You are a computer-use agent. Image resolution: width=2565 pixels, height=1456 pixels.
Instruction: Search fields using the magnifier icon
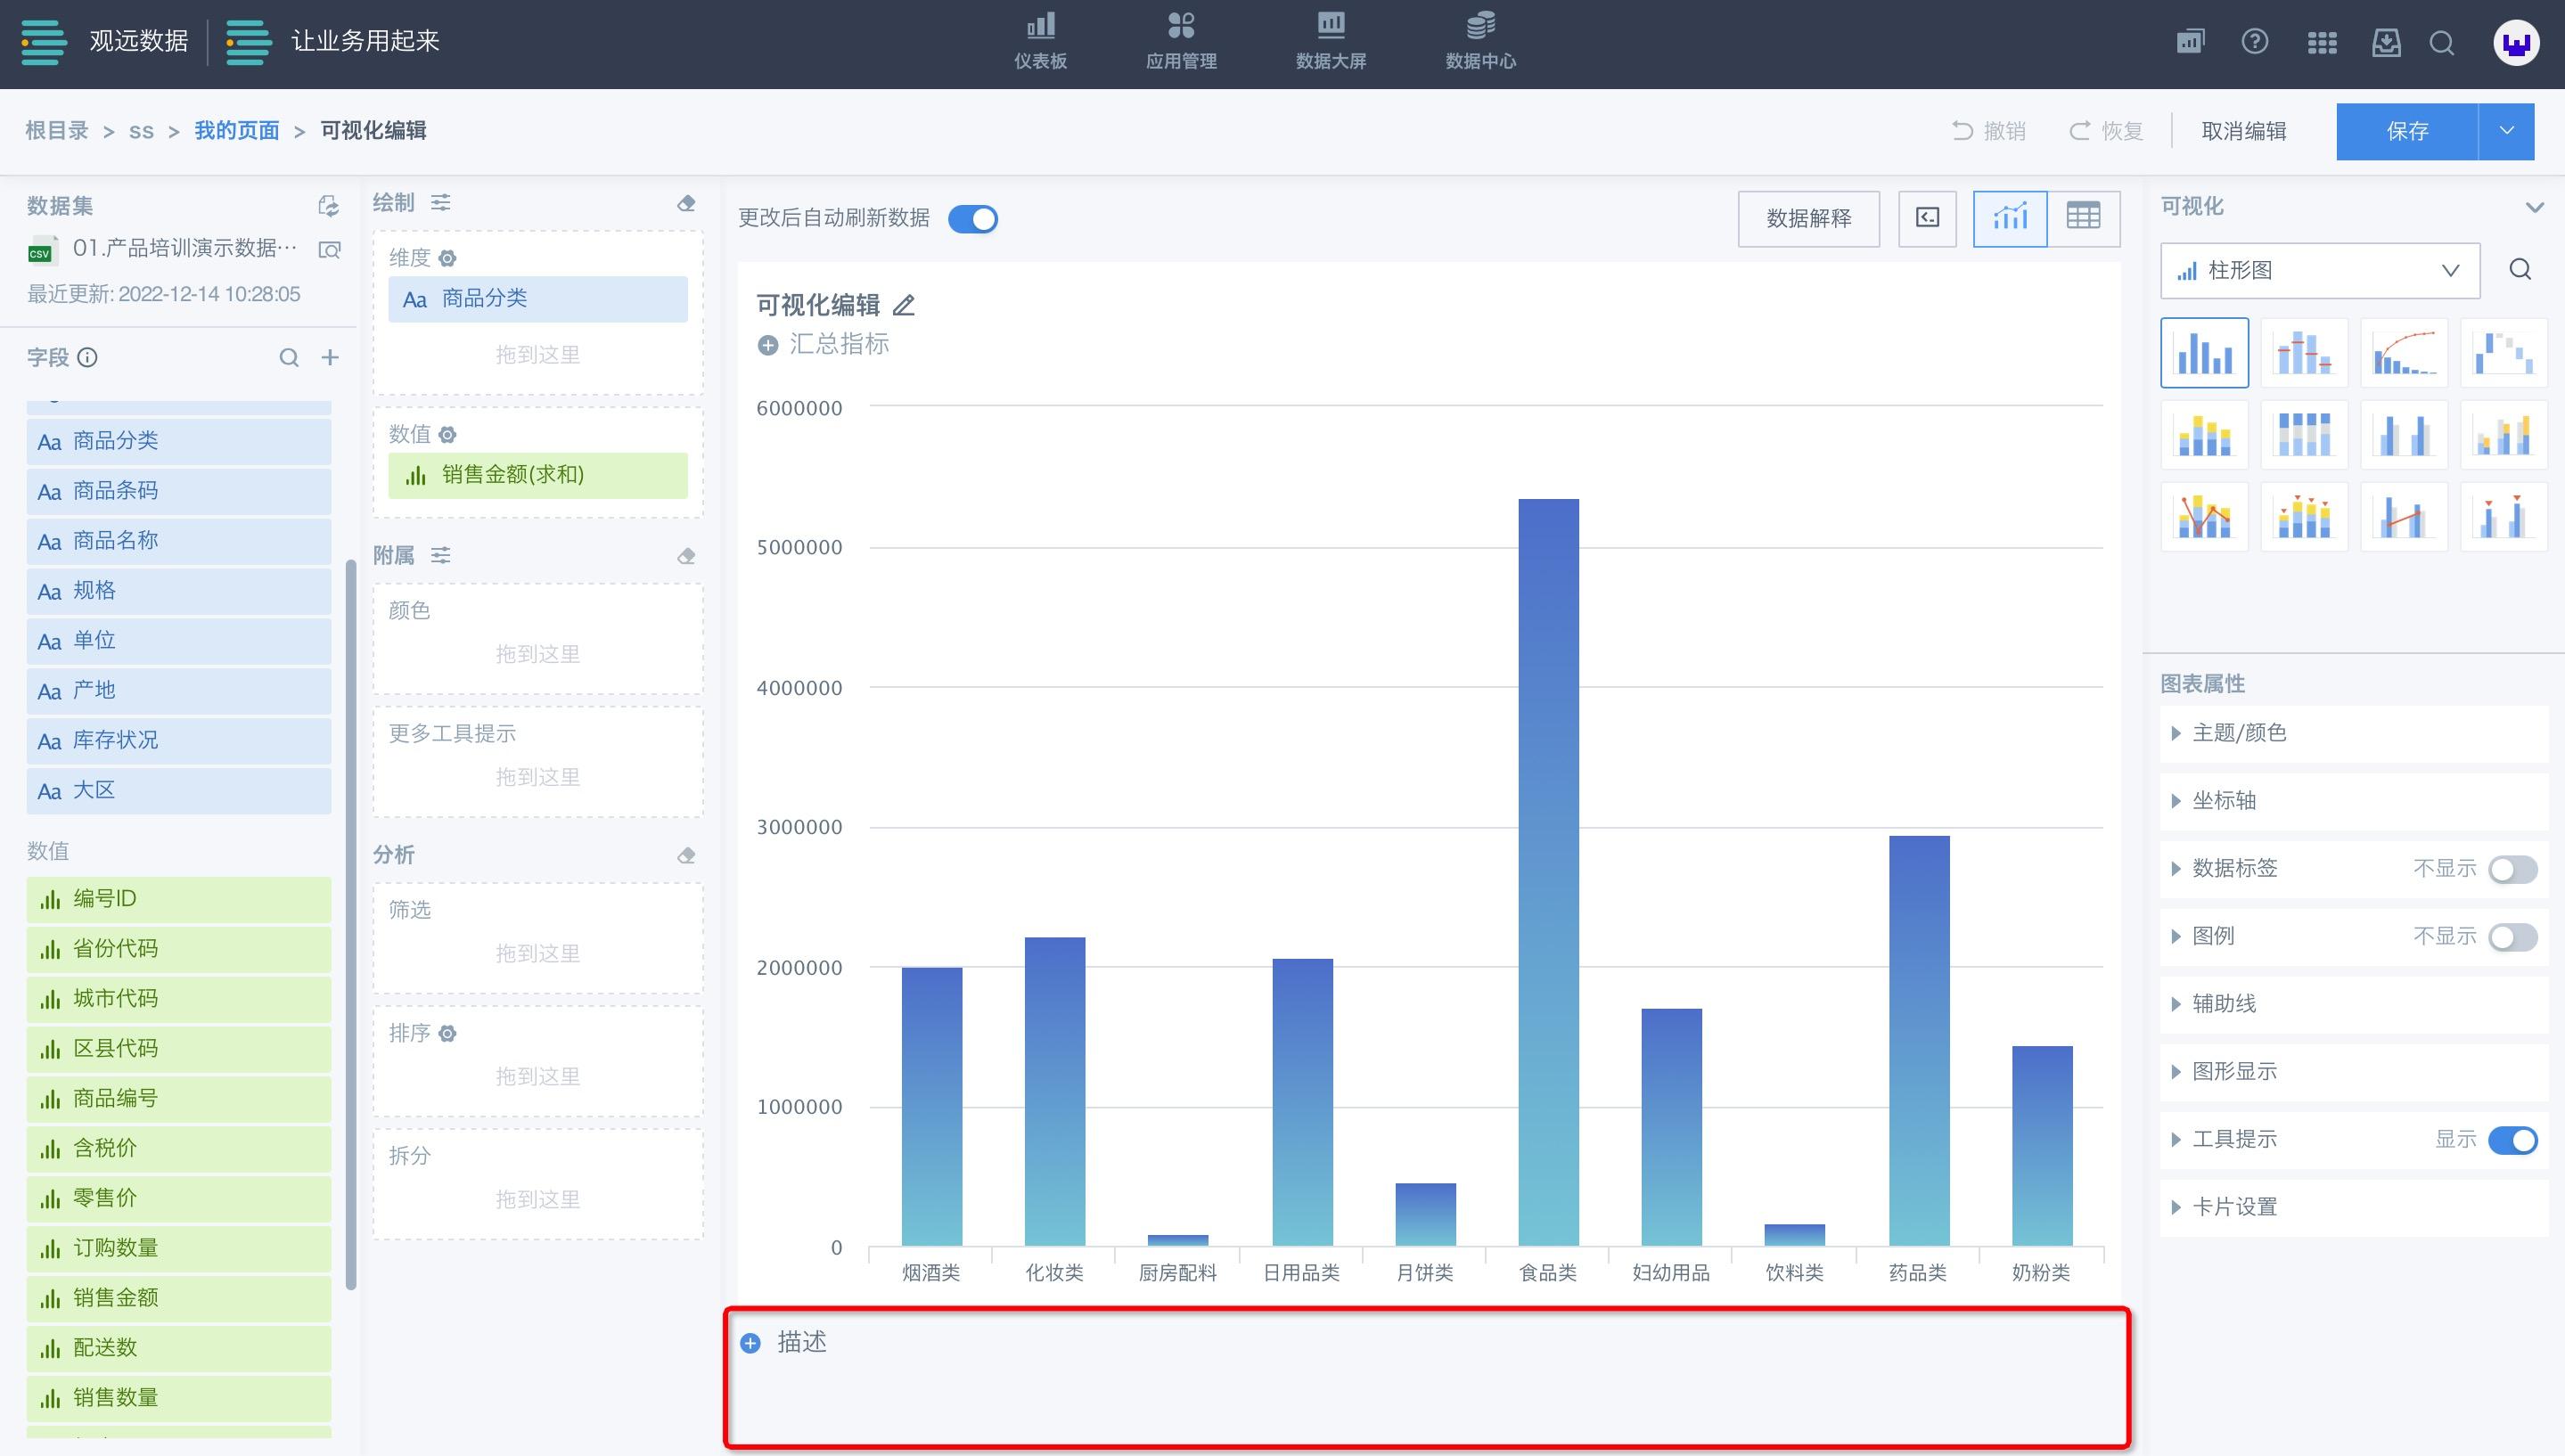click(x=289, y=357)
